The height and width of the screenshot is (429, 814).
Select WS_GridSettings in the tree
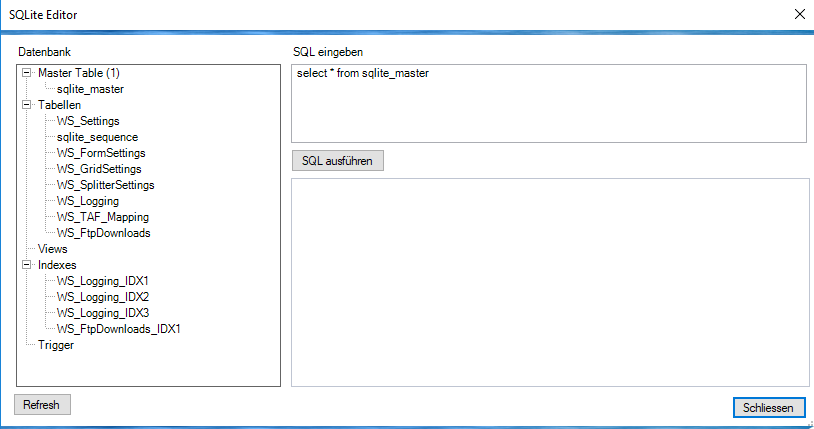[99, 169]
